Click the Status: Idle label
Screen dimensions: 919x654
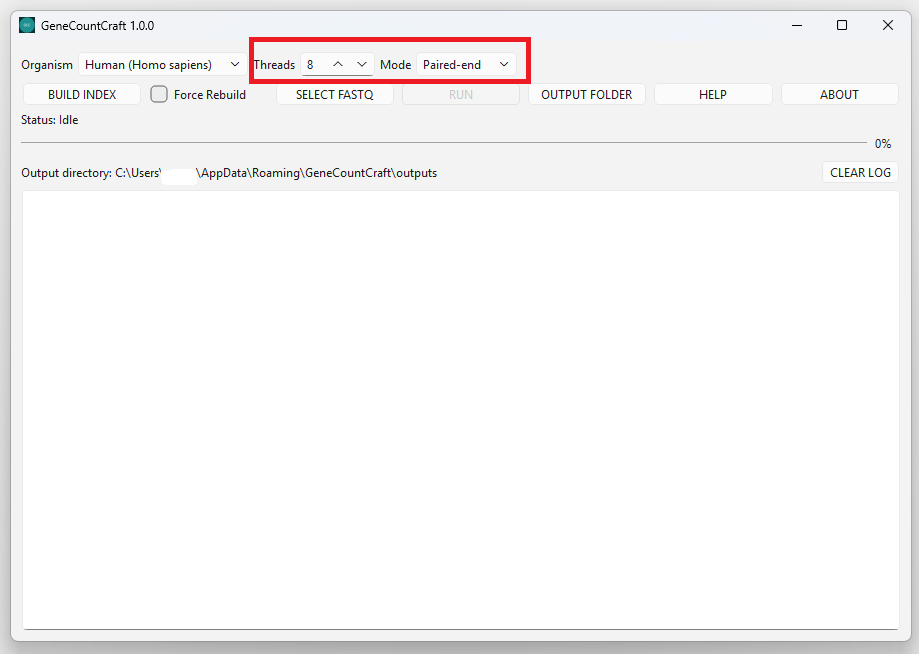[49, 119]
